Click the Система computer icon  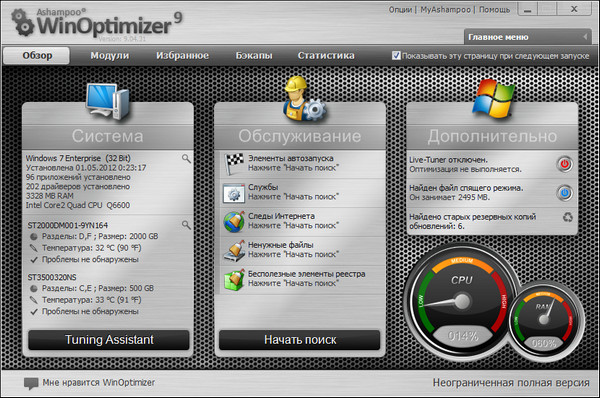coord(108,102)
